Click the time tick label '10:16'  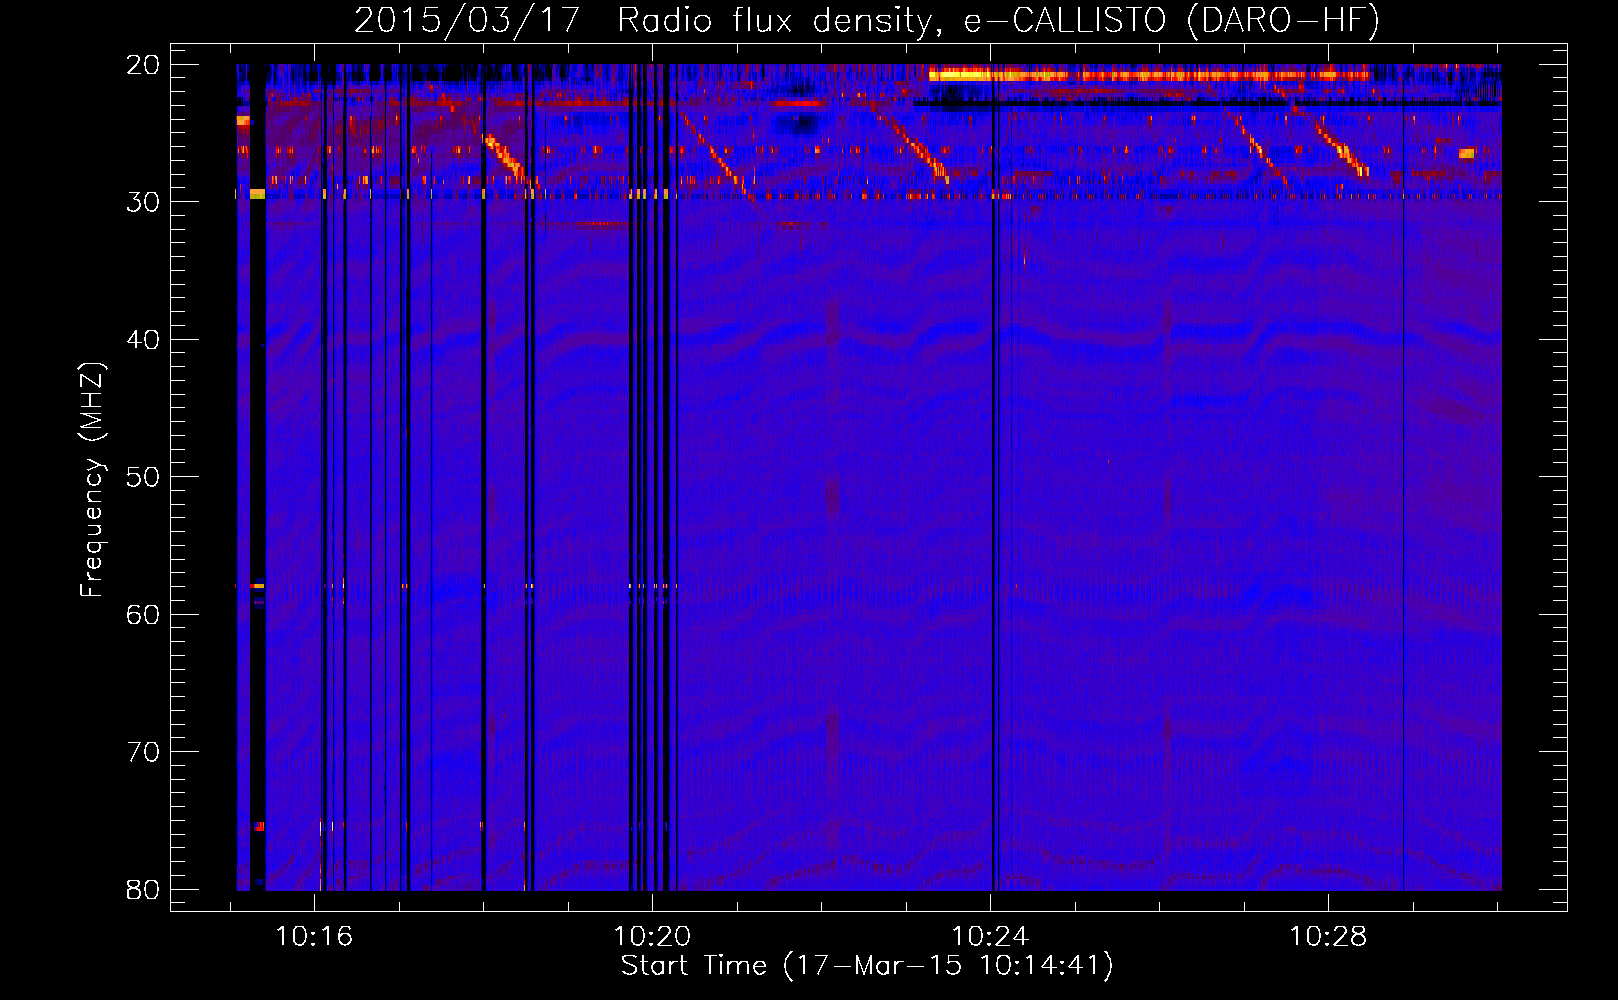click(x=314, y=937)
